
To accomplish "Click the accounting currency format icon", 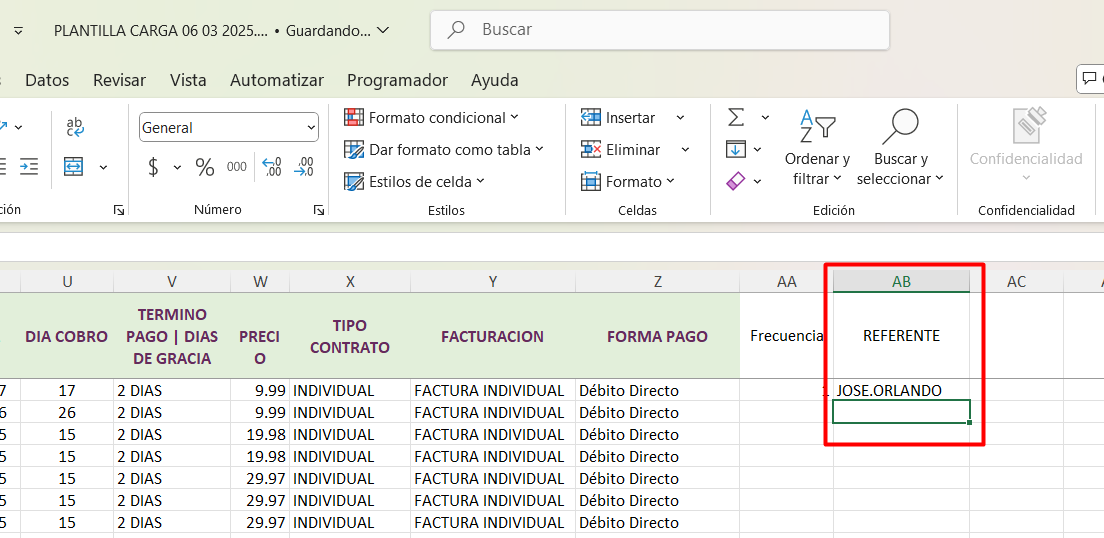I will [x=153, y=167].
